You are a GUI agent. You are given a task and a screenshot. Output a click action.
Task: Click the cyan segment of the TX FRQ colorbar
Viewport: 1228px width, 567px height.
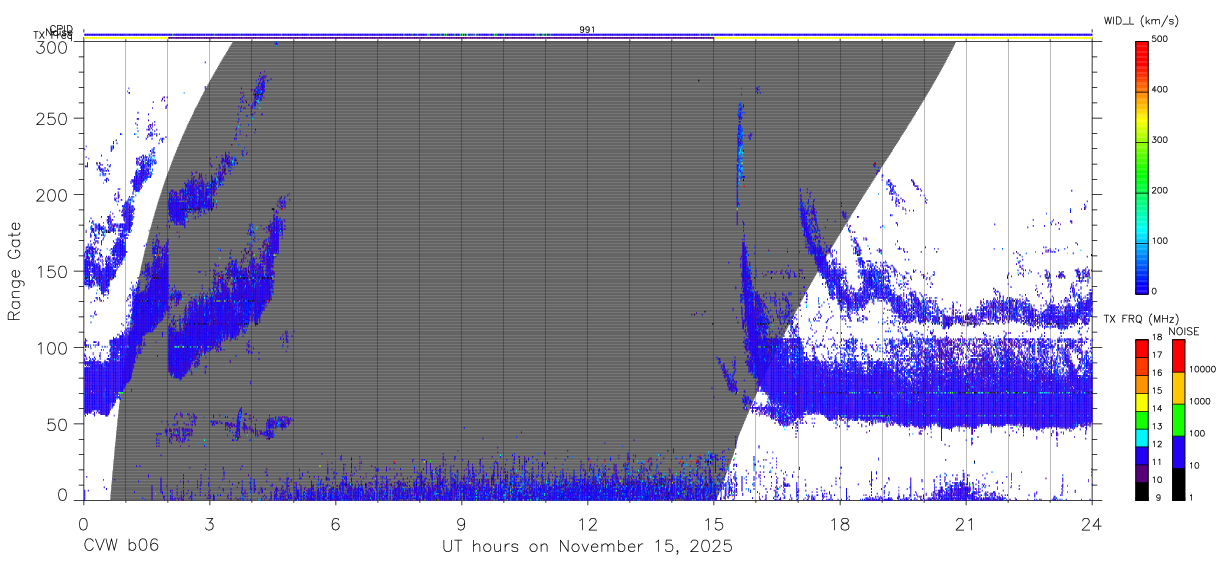click(x=1141, y=437)
